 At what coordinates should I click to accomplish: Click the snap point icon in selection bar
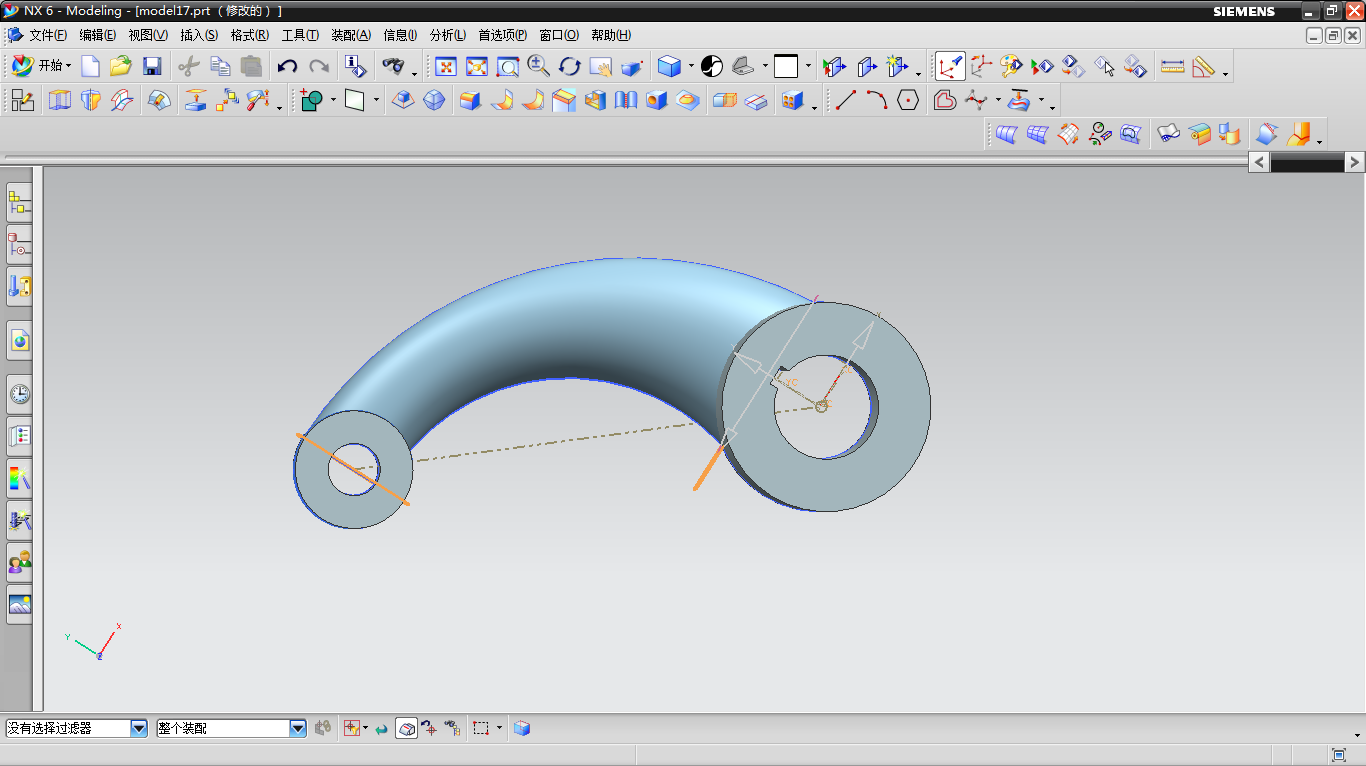(x=351, y=729)
